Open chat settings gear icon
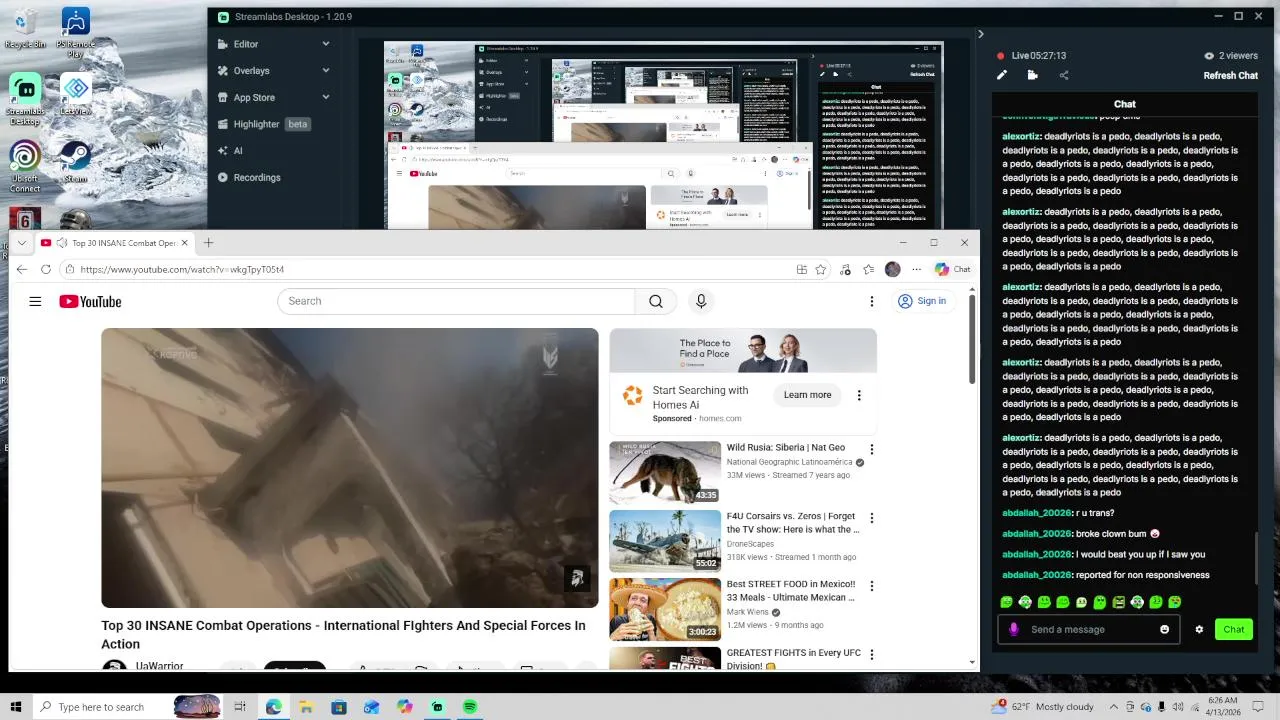1280x720 pixels. coord(1199,629)
